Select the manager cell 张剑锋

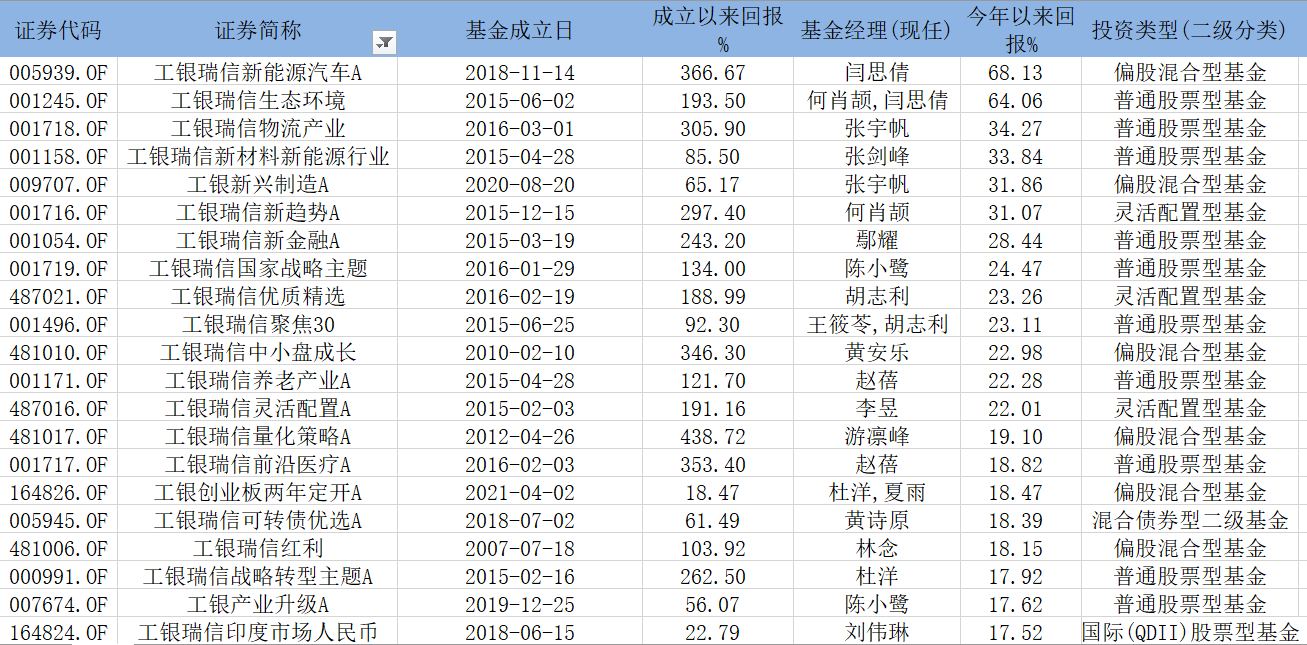(x=877, y=157)
